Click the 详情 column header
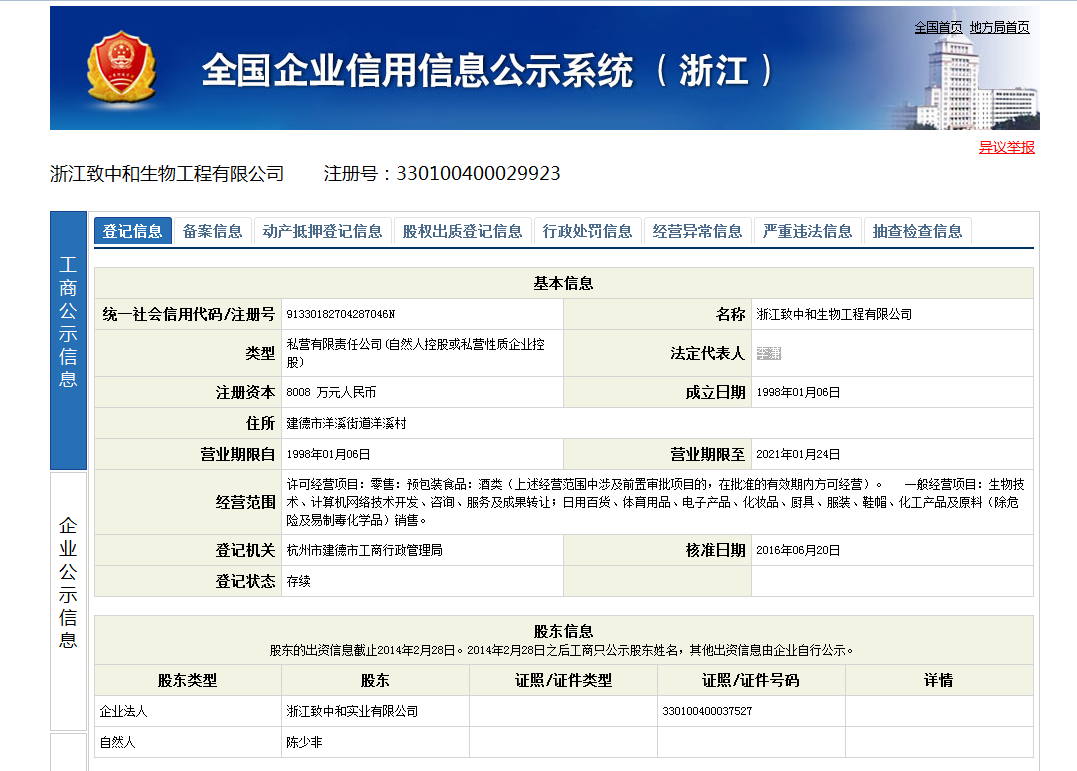The height and width of the screenshot is (771, 1077). (938, 680)
